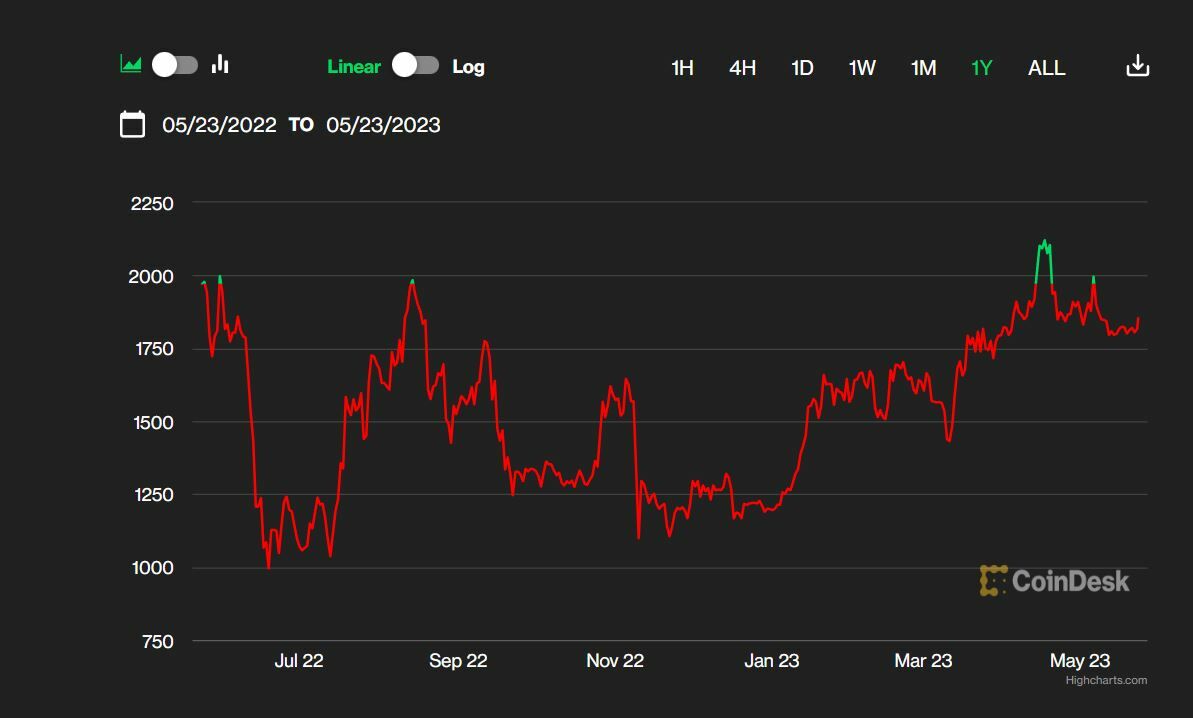Show the 1M time range

coord(923,68)
